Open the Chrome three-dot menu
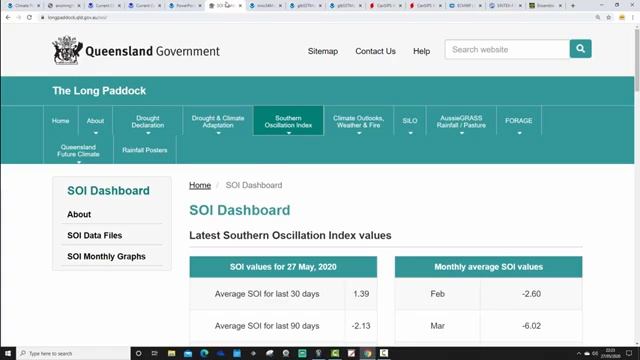This screenshot has height=360, width=640. 633,18
